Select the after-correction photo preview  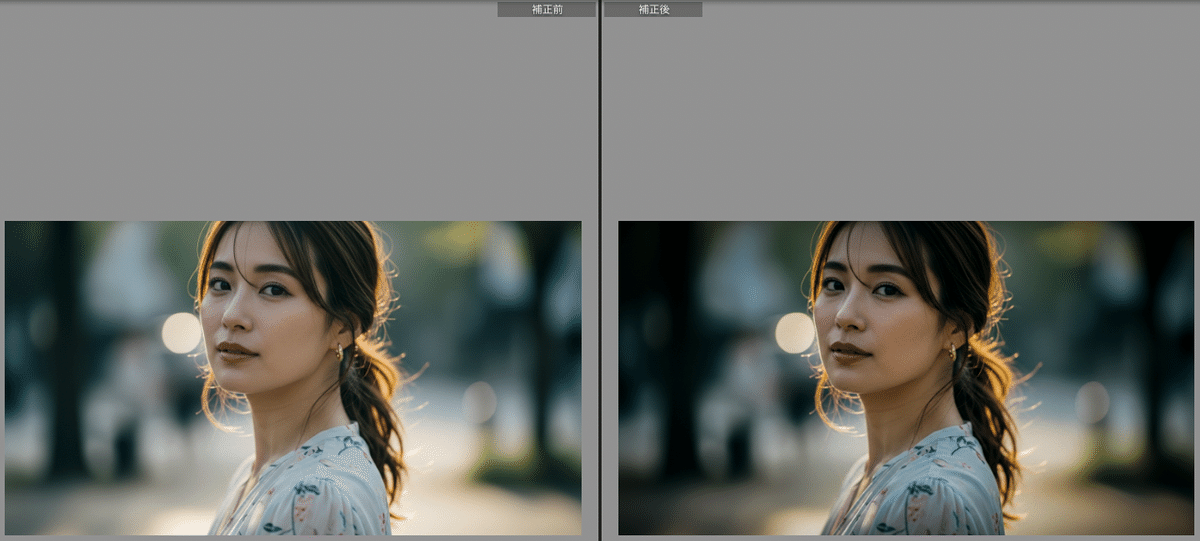click(906, 378)
